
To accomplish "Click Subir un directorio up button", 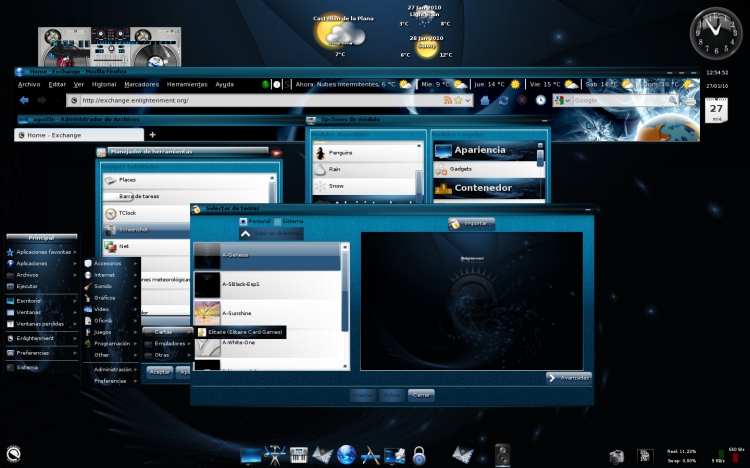I will click(x=271, y=234).
